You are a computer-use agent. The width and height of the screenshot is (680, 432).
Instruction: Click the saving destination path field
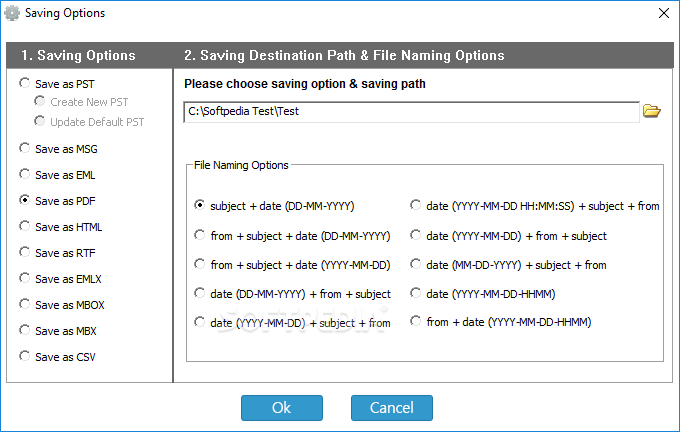click(x=411, y=112)
